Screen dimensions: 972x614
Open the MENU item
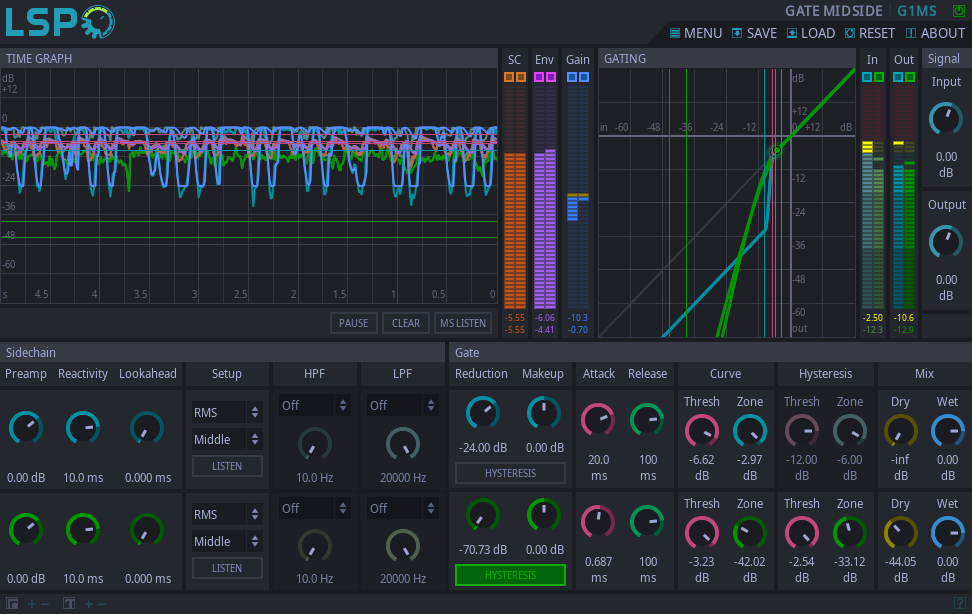696,33
